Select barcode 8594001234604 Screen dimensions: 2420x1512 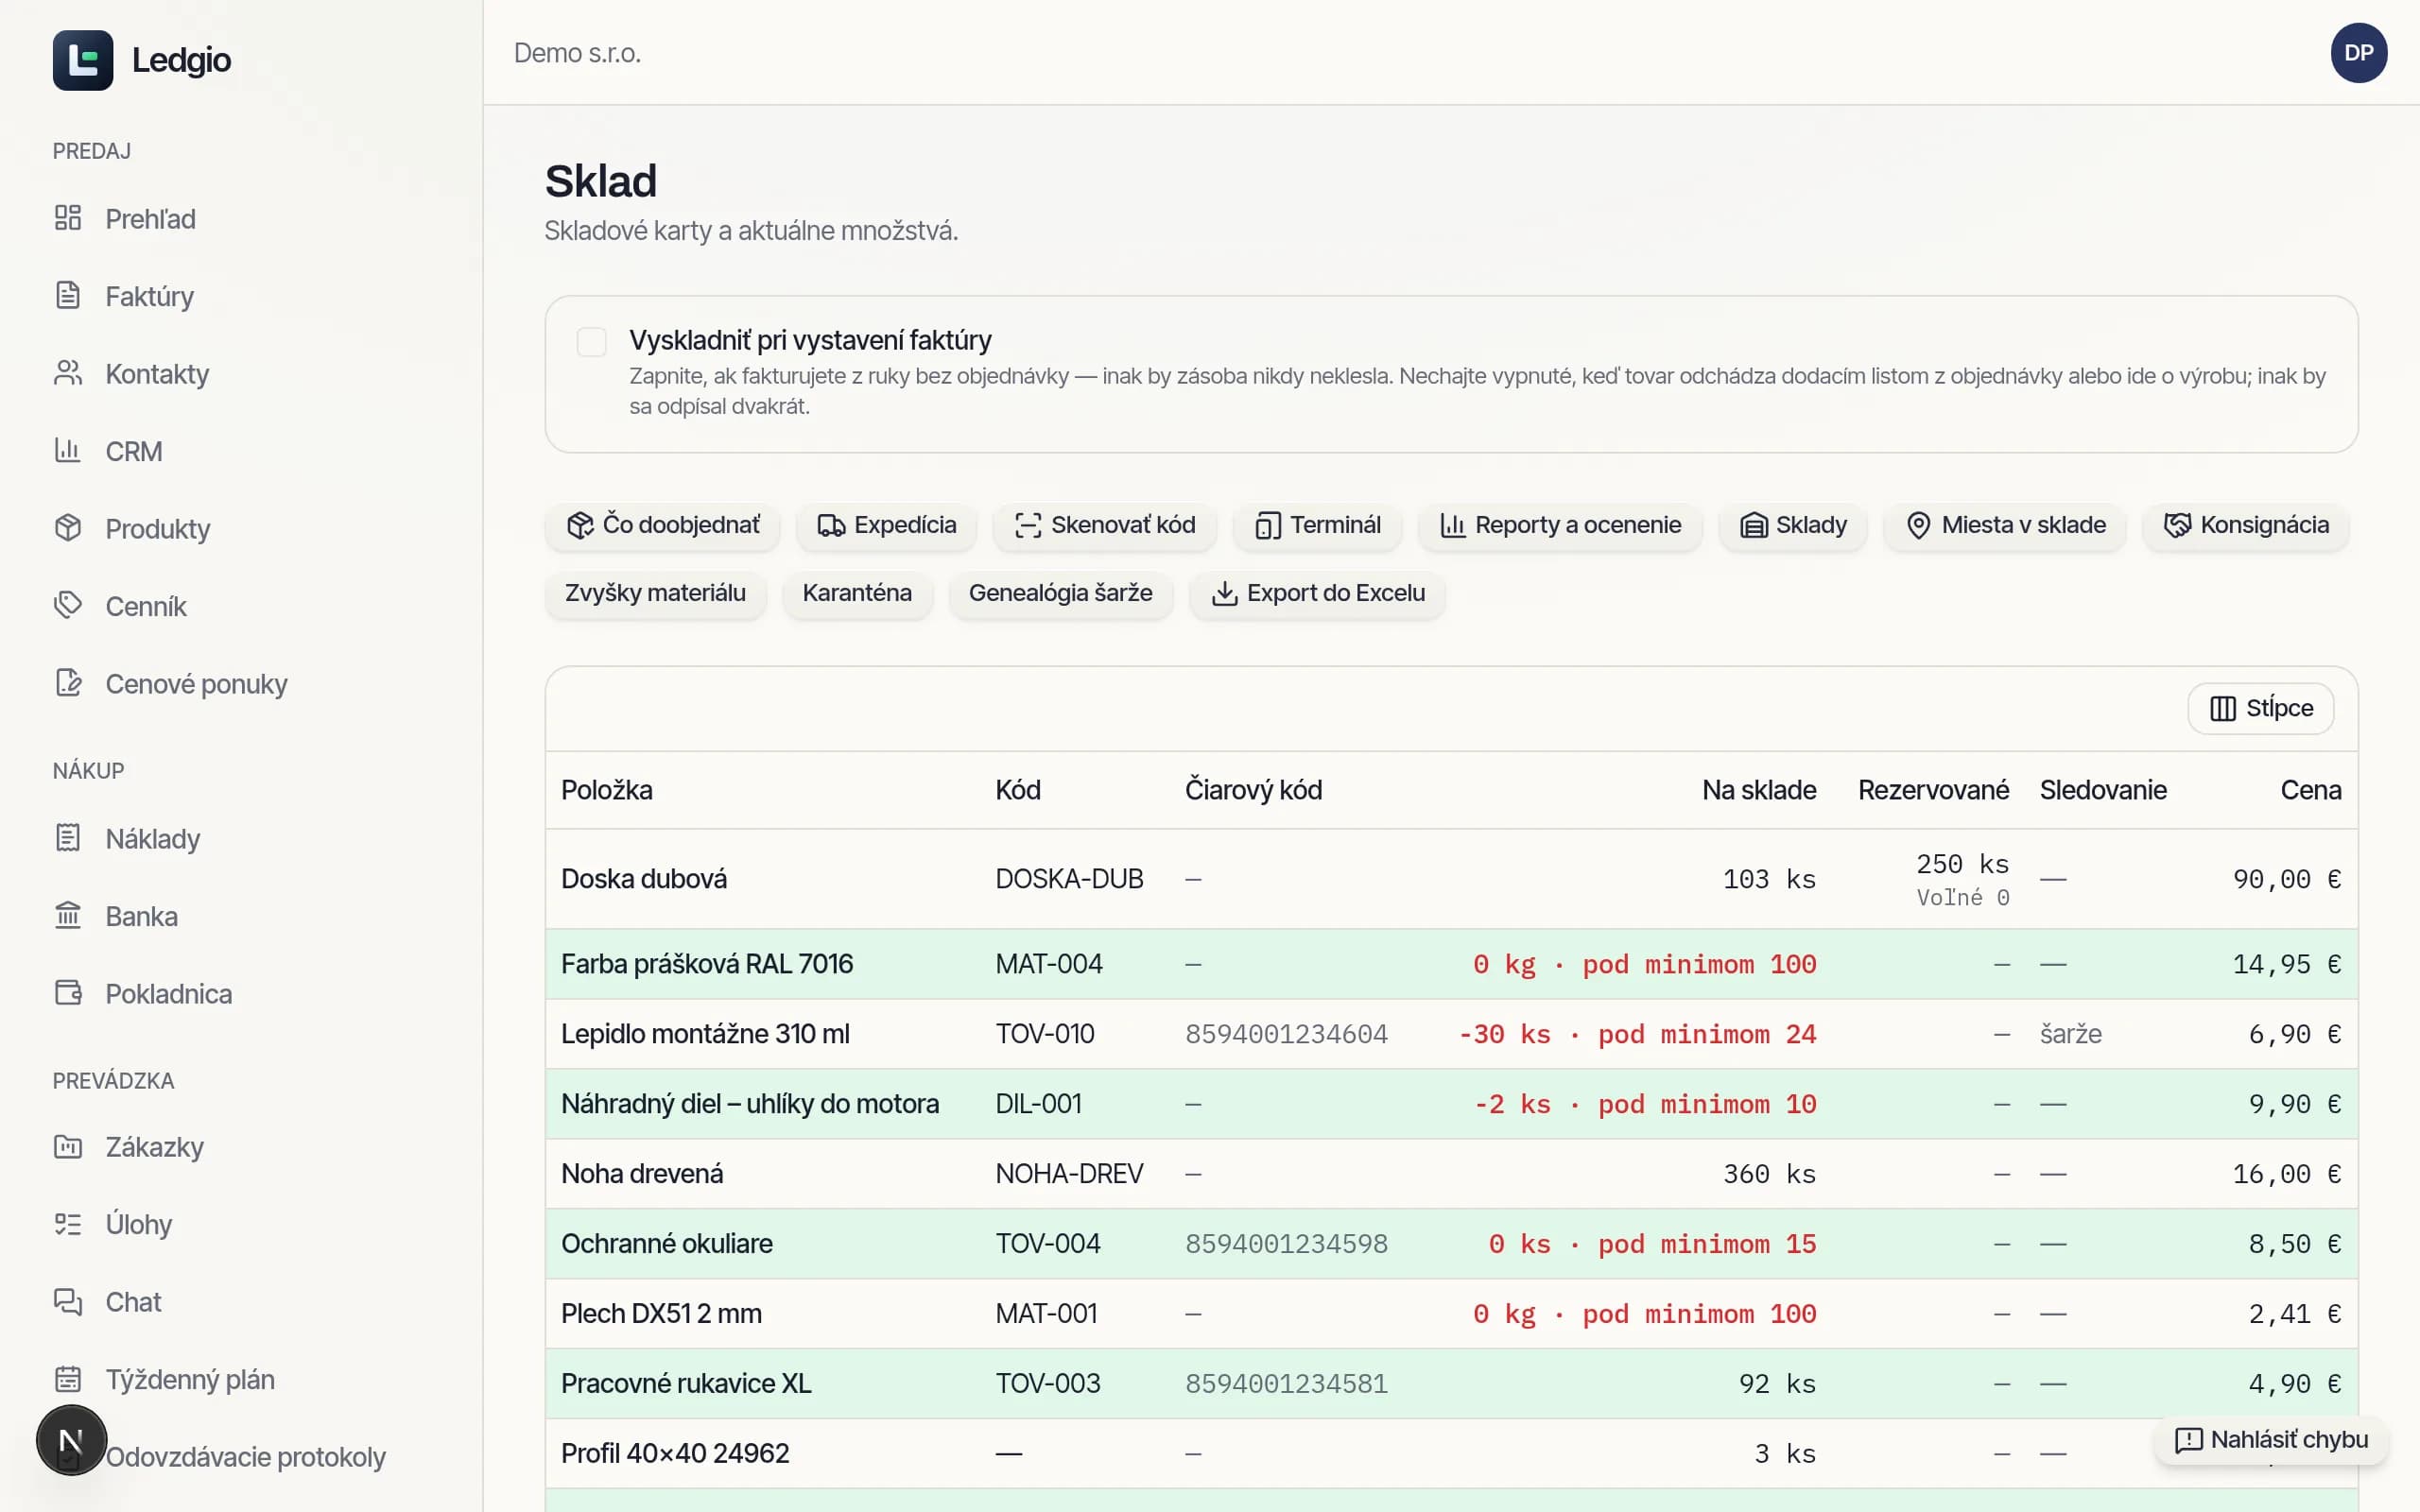1286,1034
